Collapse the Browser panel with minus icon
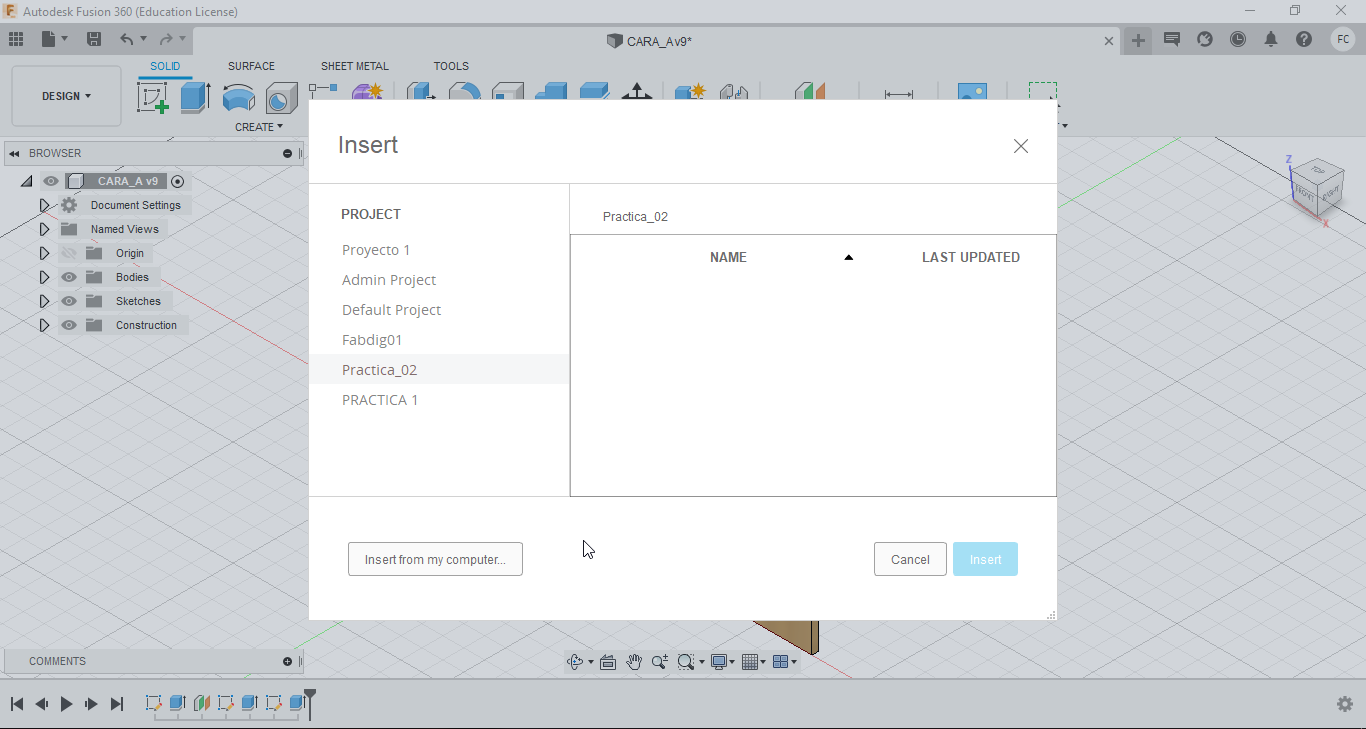This screenshot has height=729, width=1366. (288, 153)
